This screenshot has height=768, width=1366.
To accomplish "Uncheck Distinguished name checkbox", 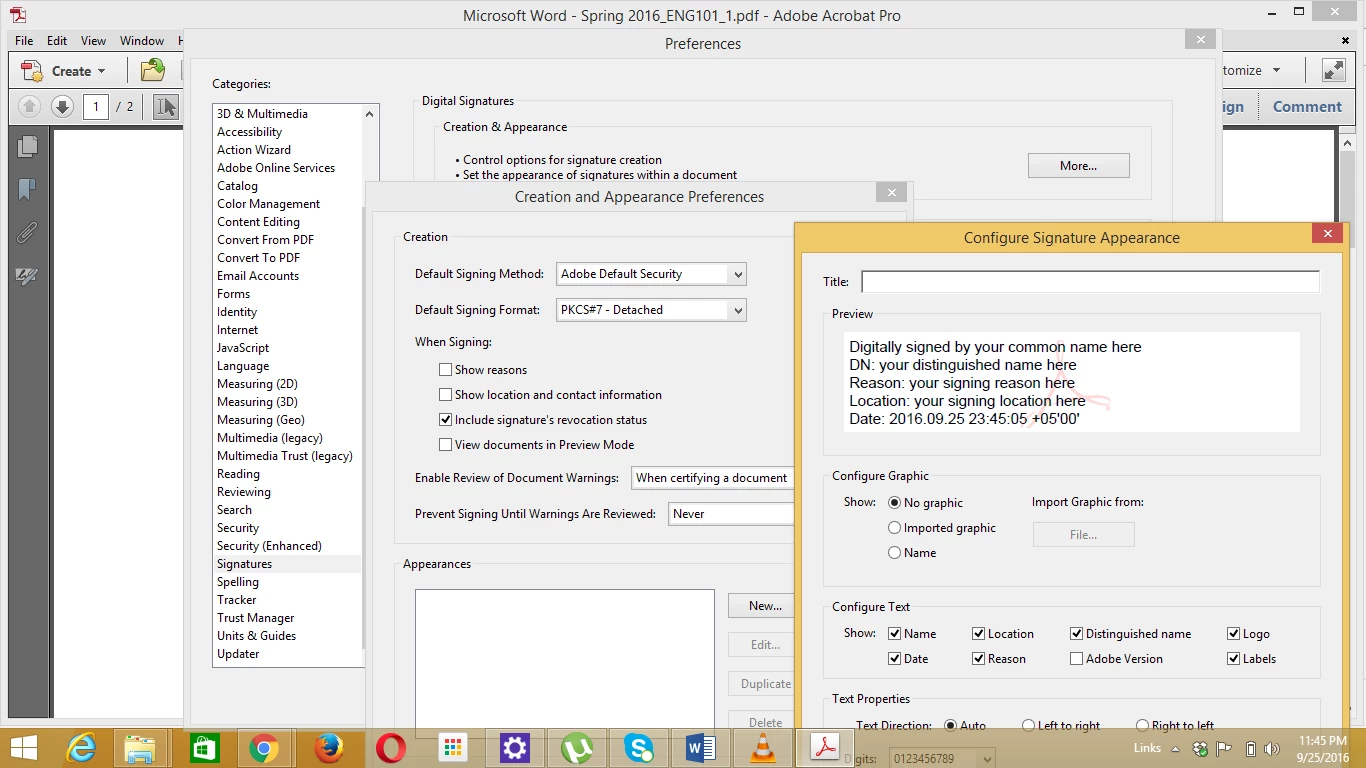I will coord(1077,634).
